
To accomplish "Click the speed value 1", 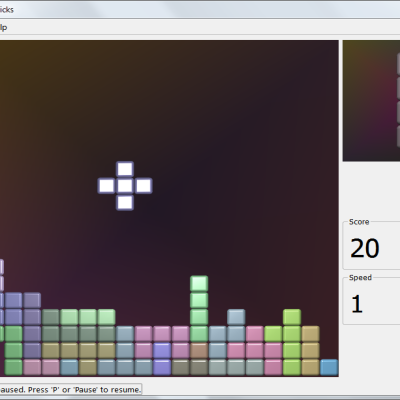I will click(357, 304).
